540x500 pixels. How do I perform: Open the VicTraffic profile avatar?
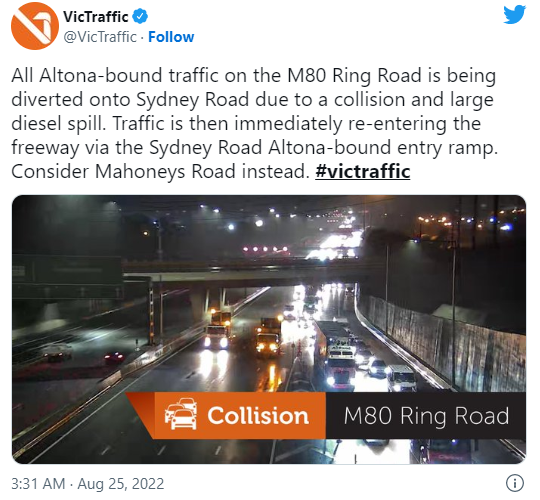point(35,26)
